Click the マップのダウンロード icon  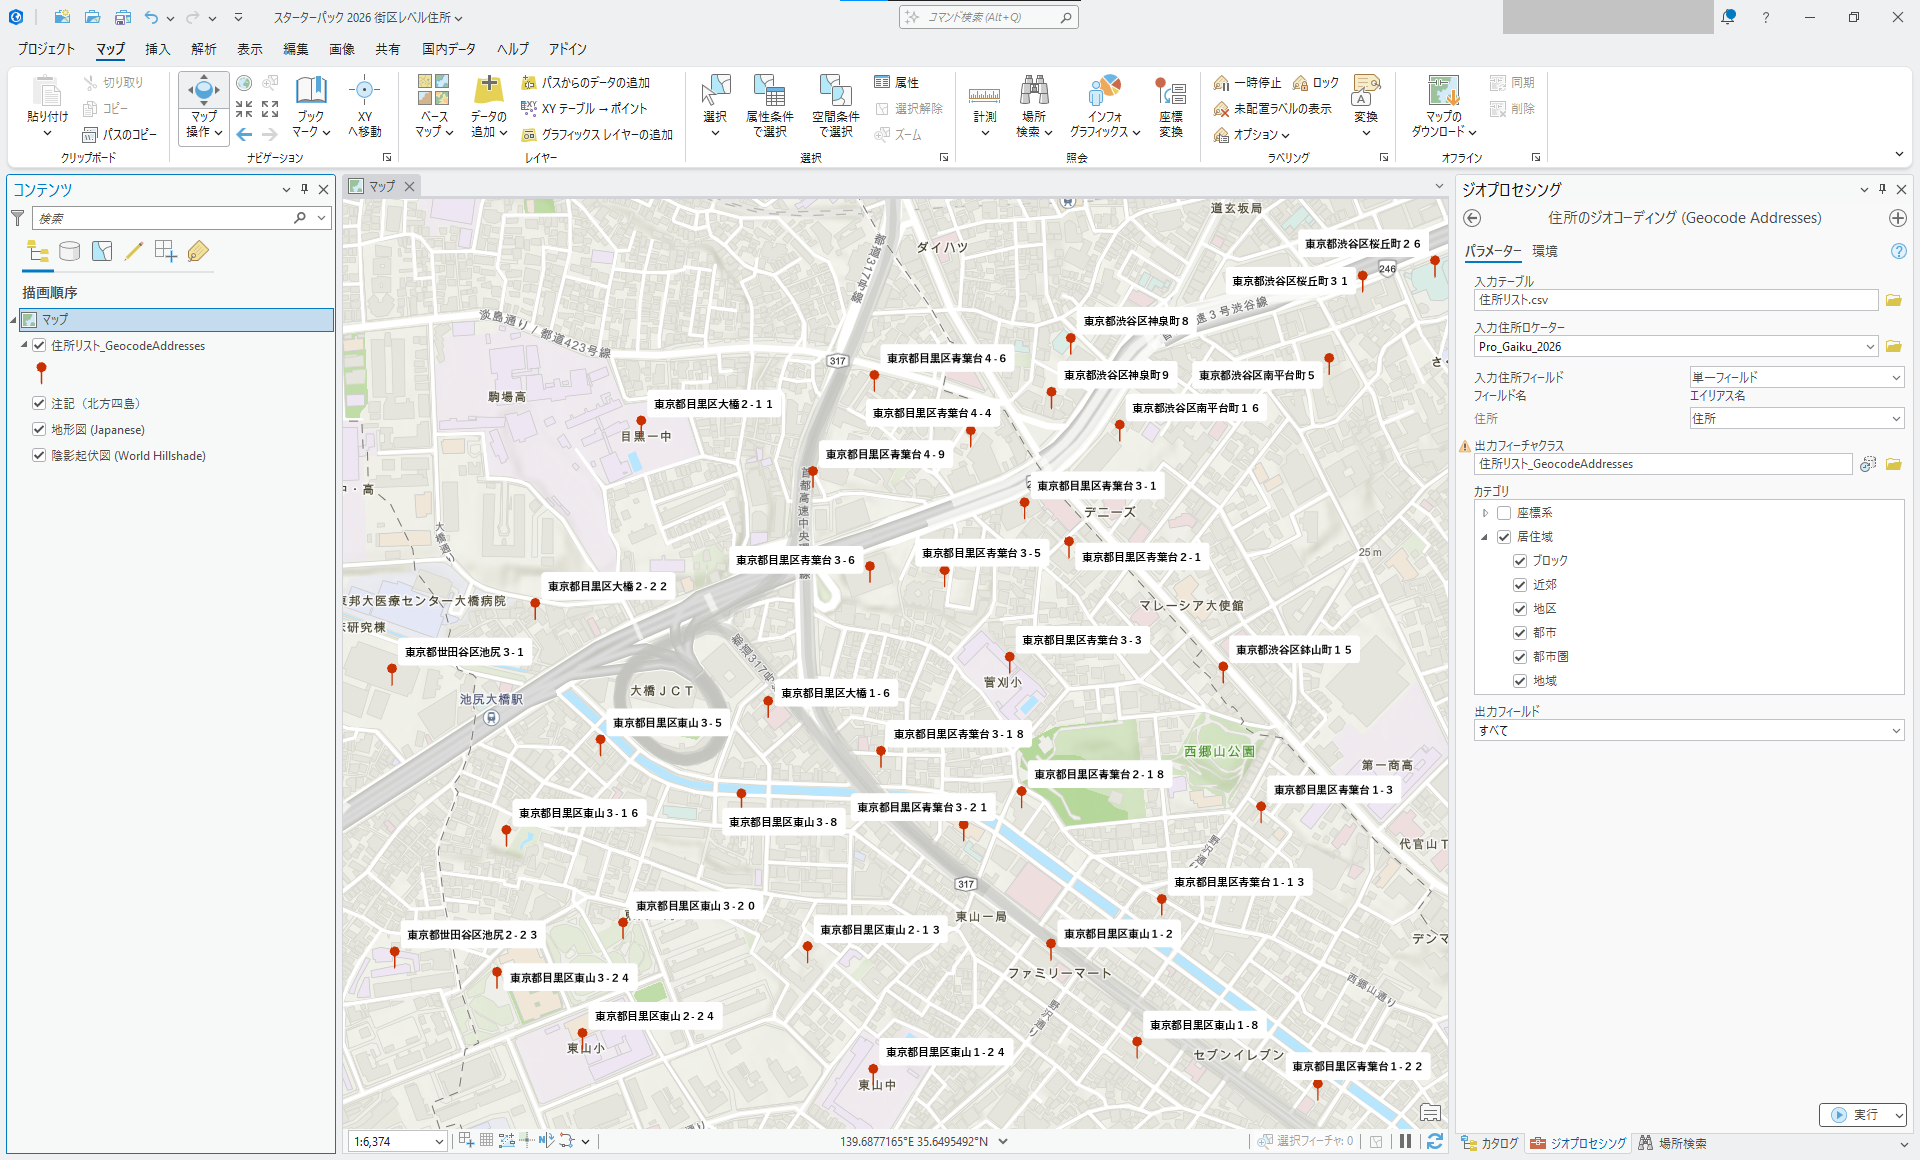[1443, 91]
